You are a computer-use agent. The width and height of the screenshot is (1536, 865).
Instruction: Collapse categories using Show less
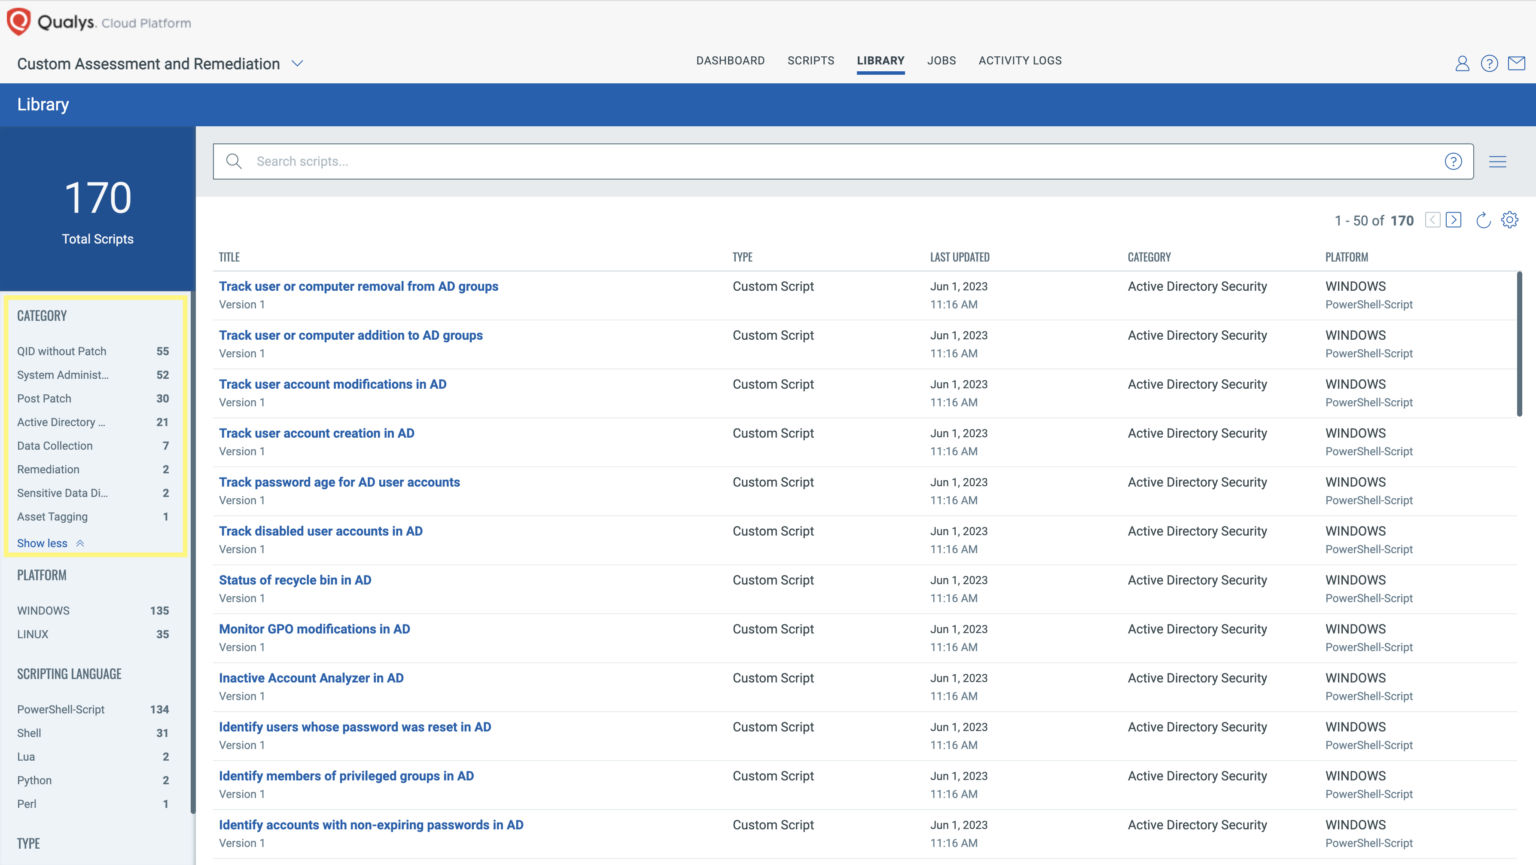(44, 543)
